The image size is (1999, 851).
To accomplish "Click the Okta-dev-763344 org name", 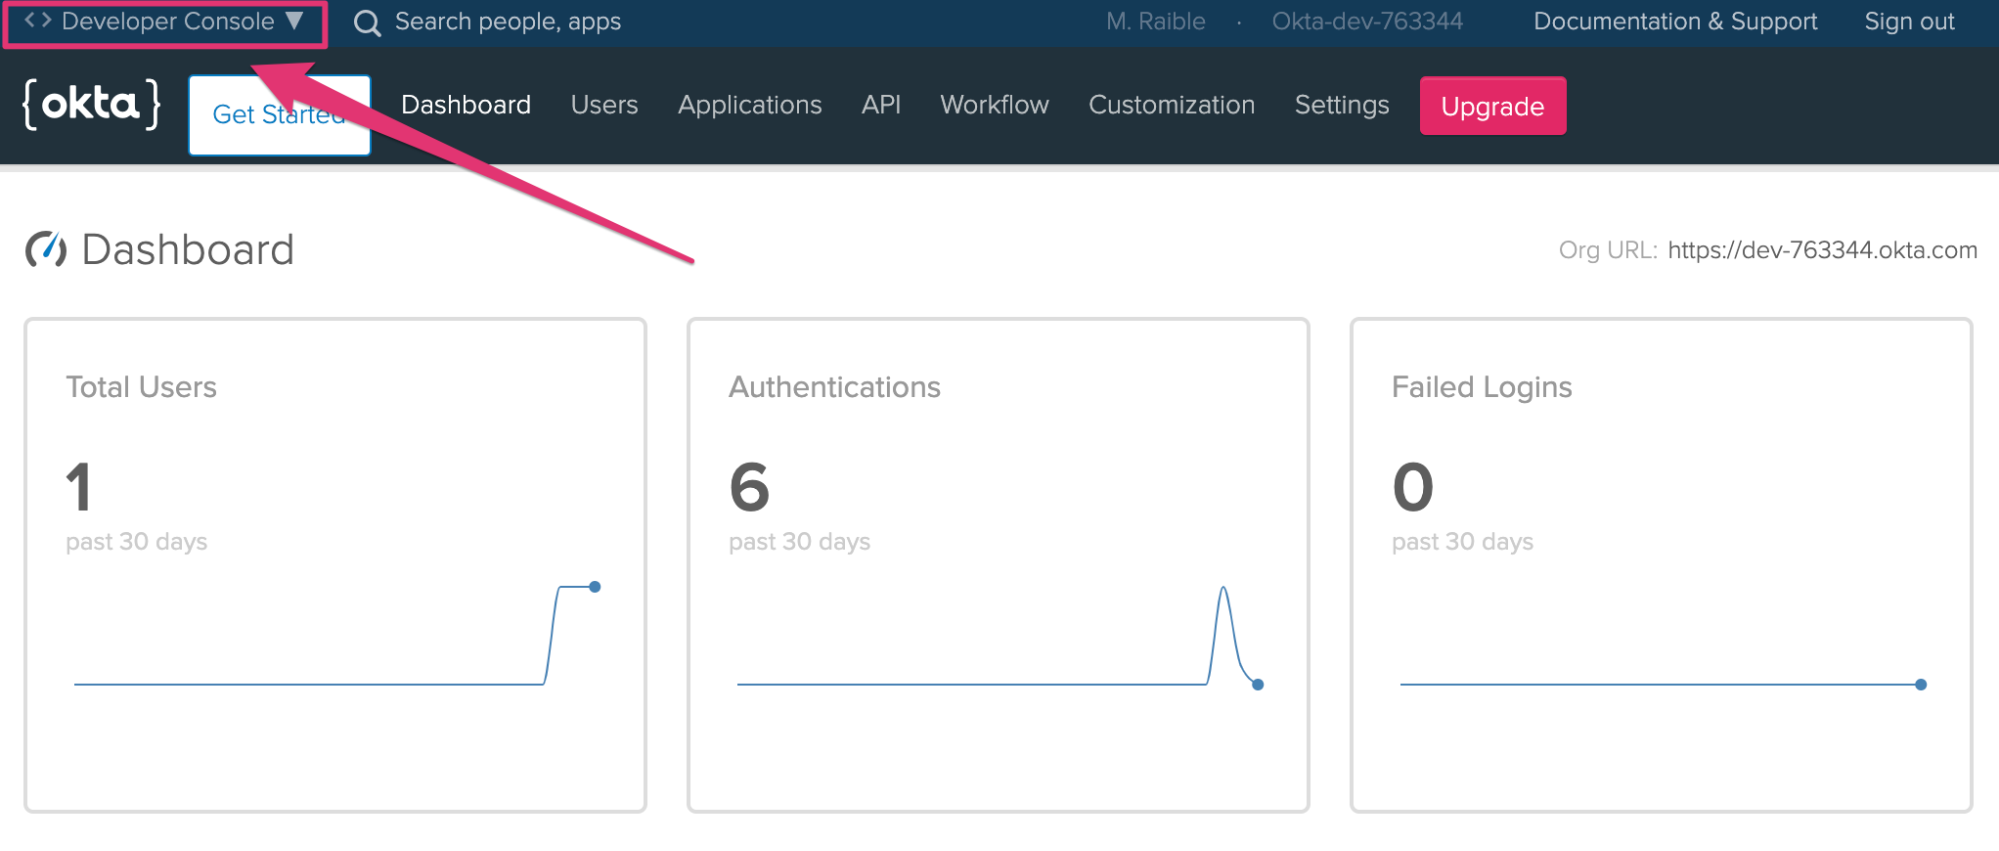I will (1367, 22).
